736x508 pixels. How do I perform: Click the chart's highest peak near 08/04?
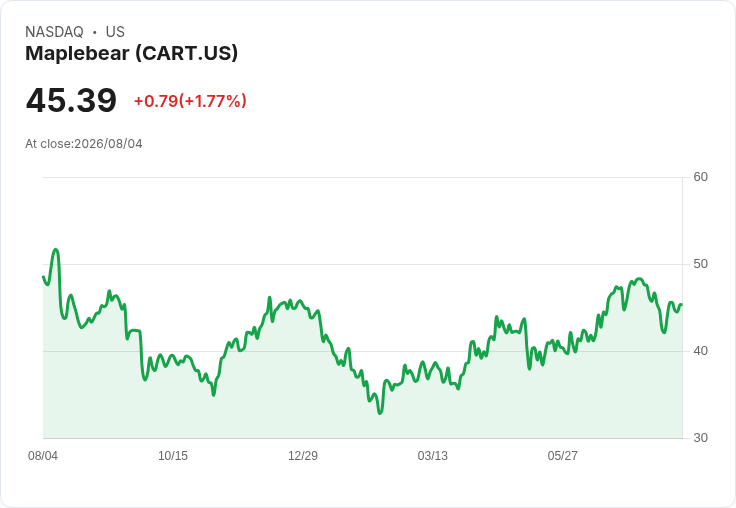click(x=56, y=249)
